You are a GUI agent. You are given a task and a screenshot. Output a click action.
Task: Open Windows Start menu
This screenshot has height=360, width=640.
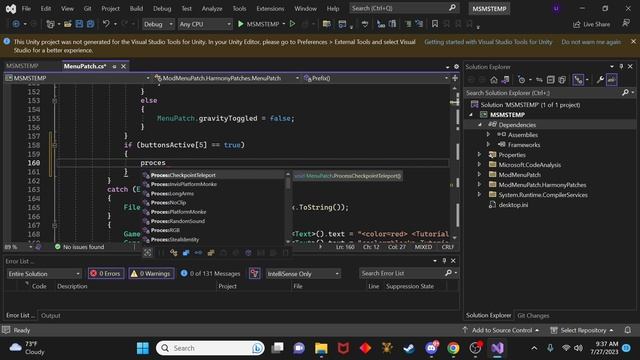pos(142,348)
